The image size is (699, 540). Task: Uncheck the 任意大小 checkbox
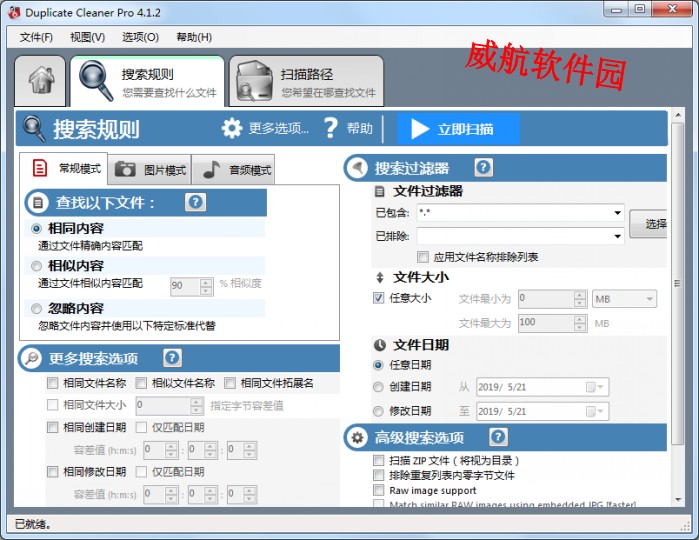pyautogui.click(x=378, y=298)
